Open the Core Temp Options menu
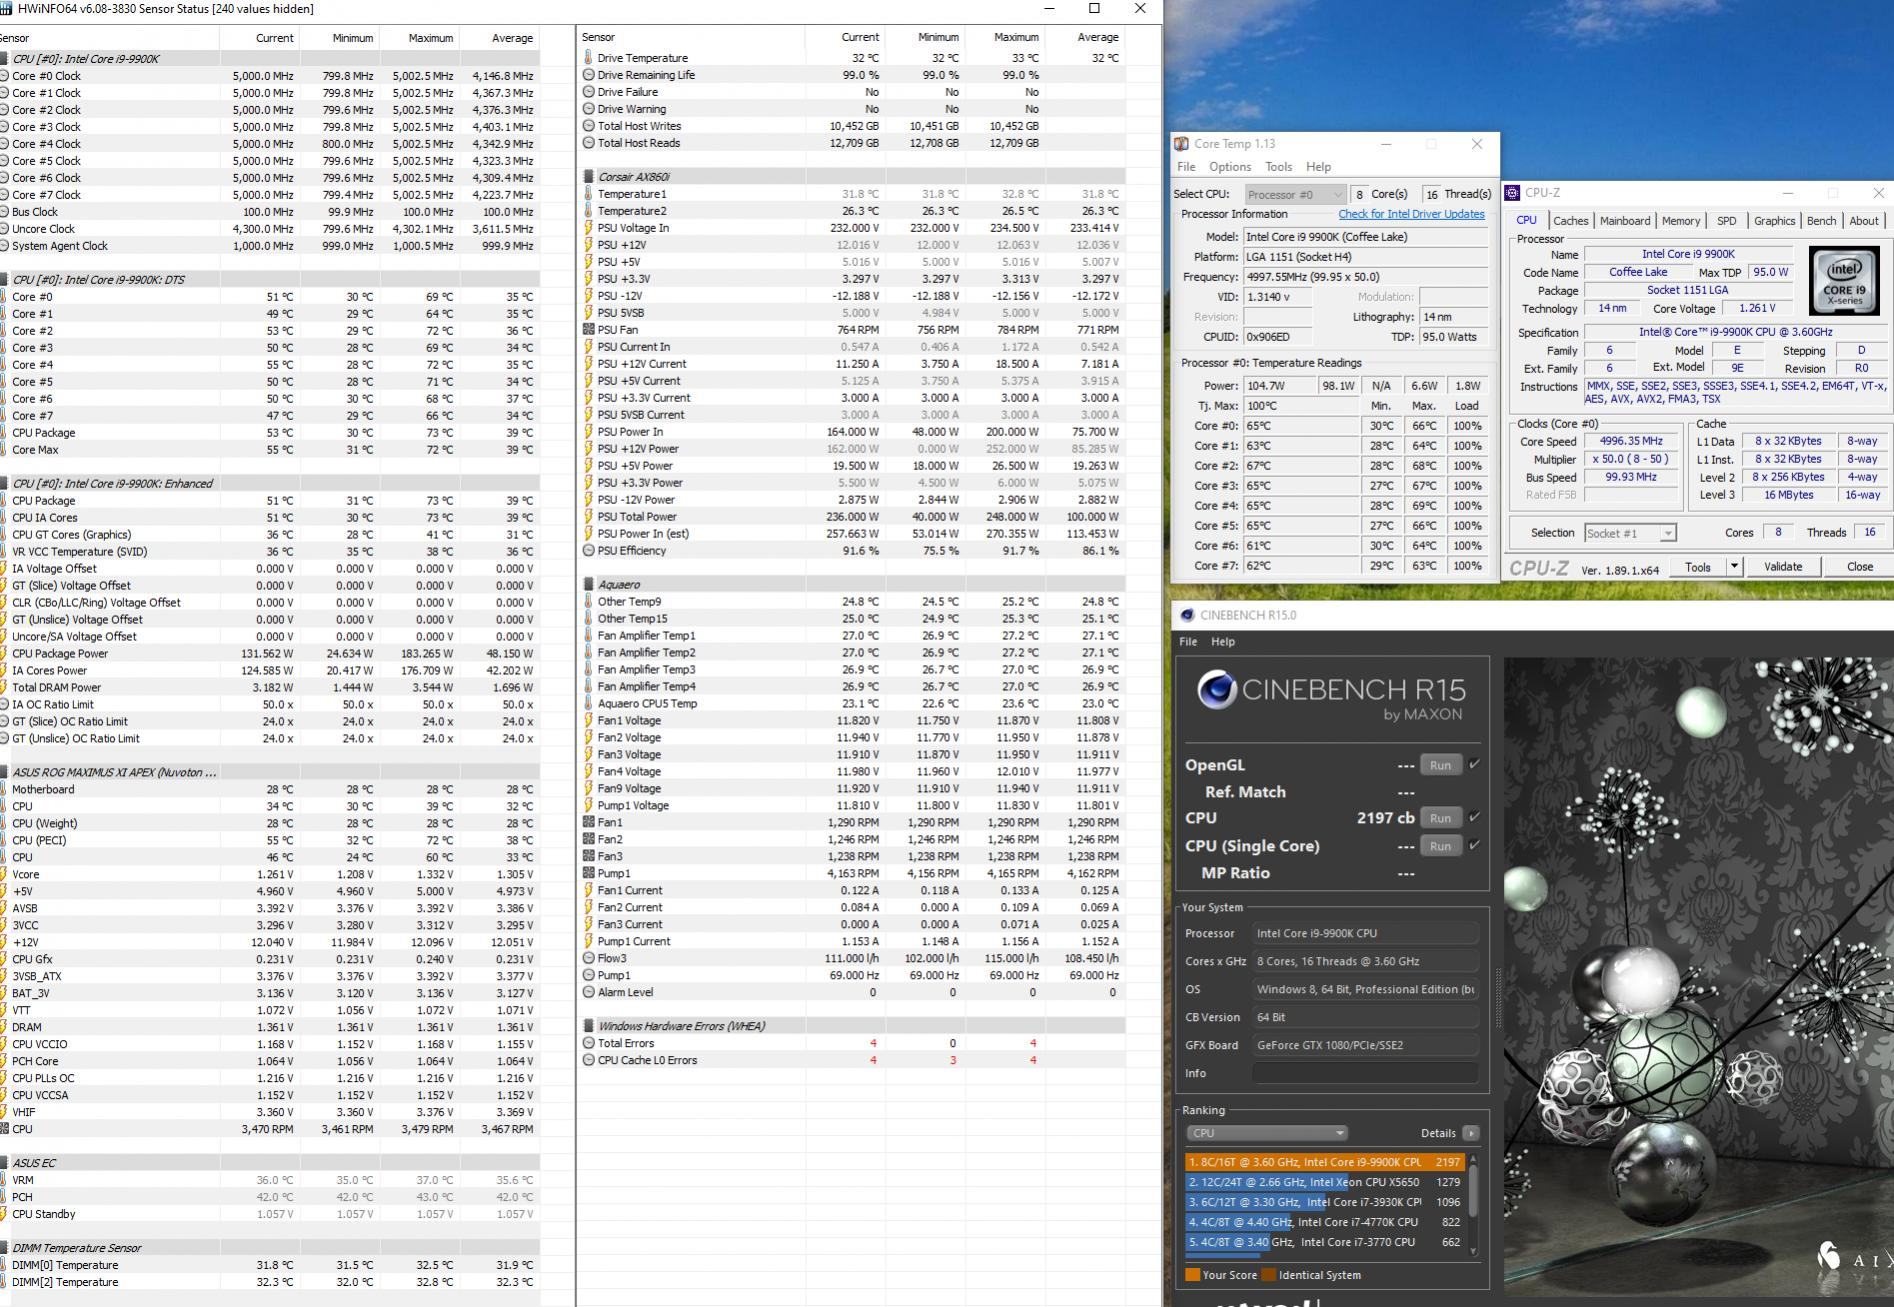The height and width of the screenshot is (1307, 1894). point(1230,167)
